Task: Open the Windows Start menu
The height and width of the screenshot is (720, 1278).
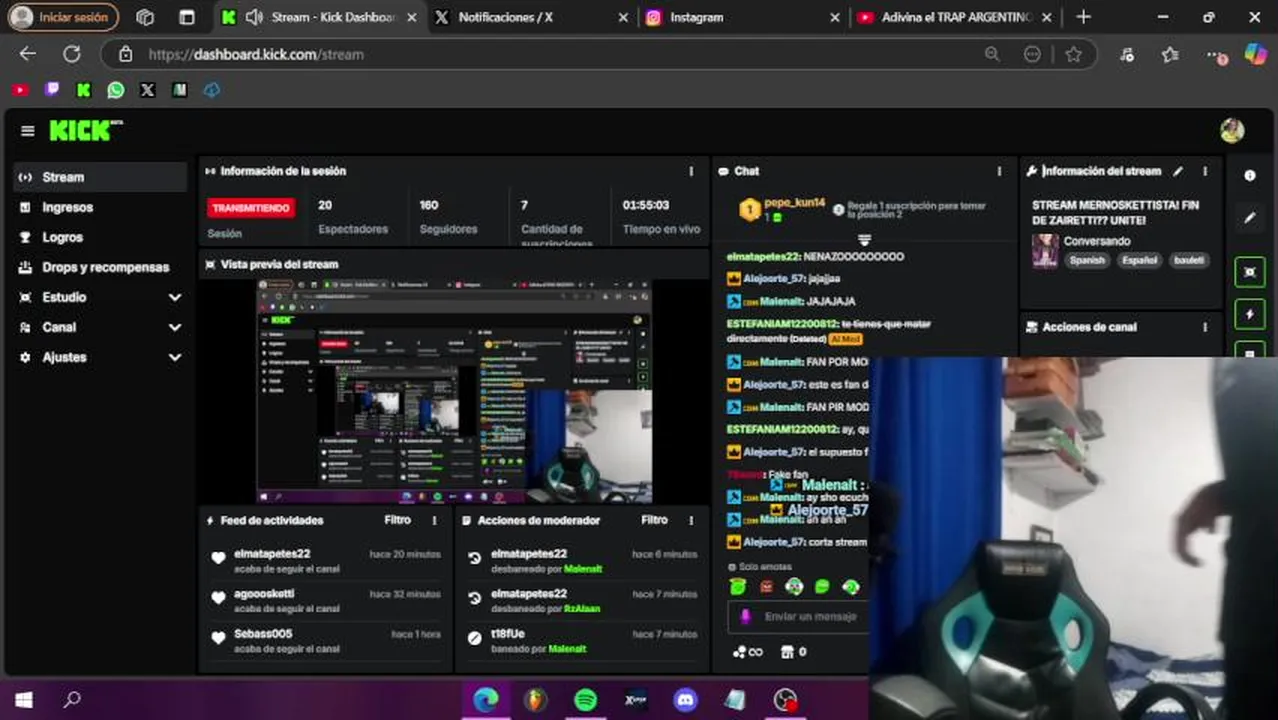Action: click(23, 700)
